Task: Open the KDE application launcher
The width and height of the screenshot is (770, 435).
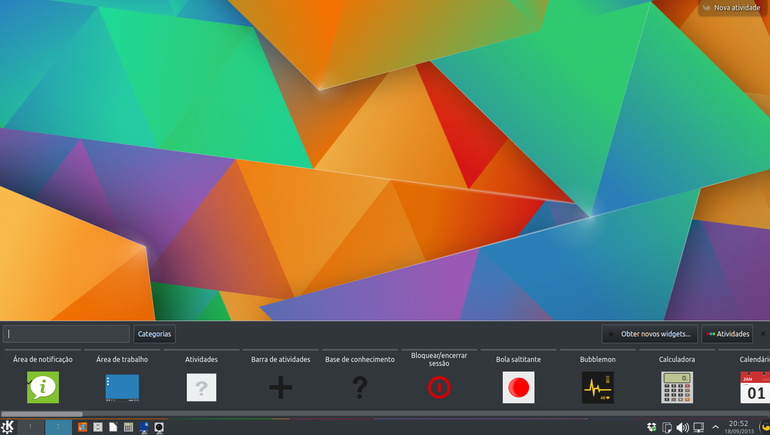Action: pyautogui.click(x=7, y=427)
